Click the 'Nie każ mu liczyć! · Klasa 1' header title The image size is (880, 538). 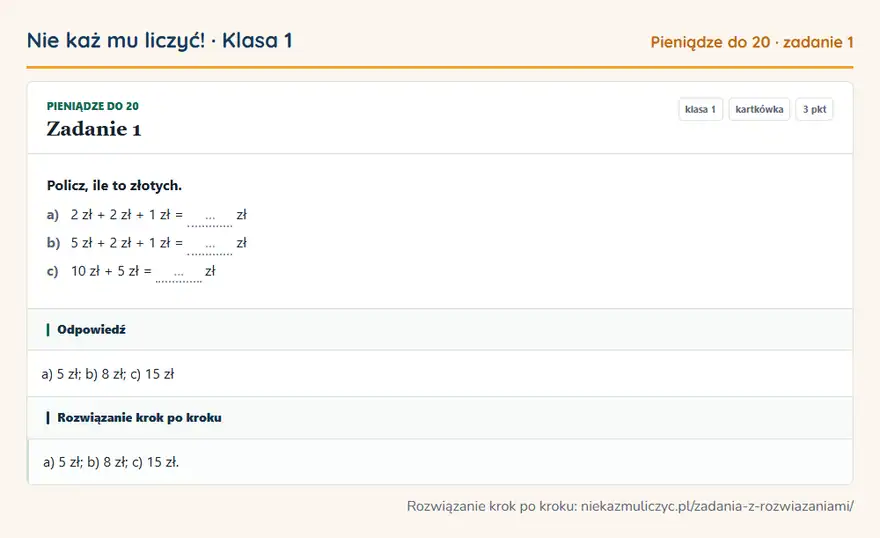point(159,41)
